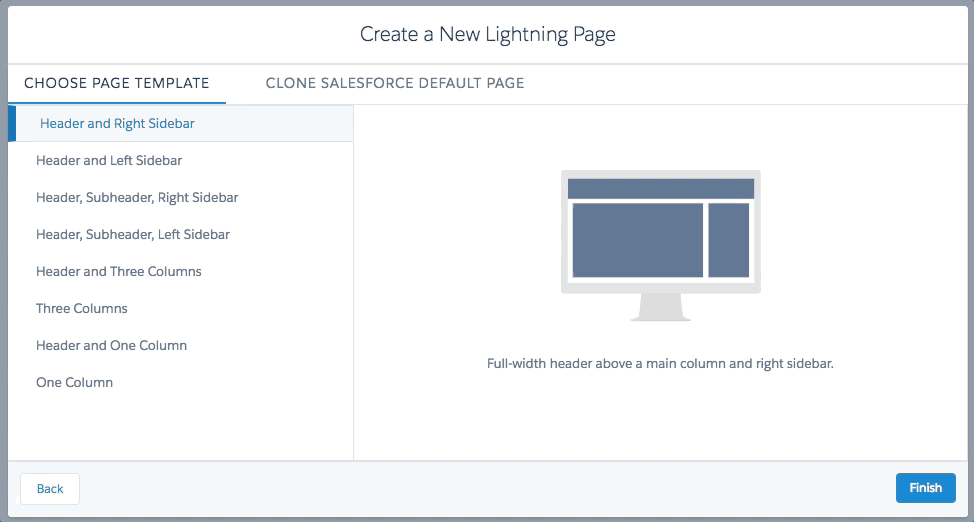The height and width of the screenshot is (522, 974).
Task: Select the Header and Right Sidebar template
Action: (117, 124)
